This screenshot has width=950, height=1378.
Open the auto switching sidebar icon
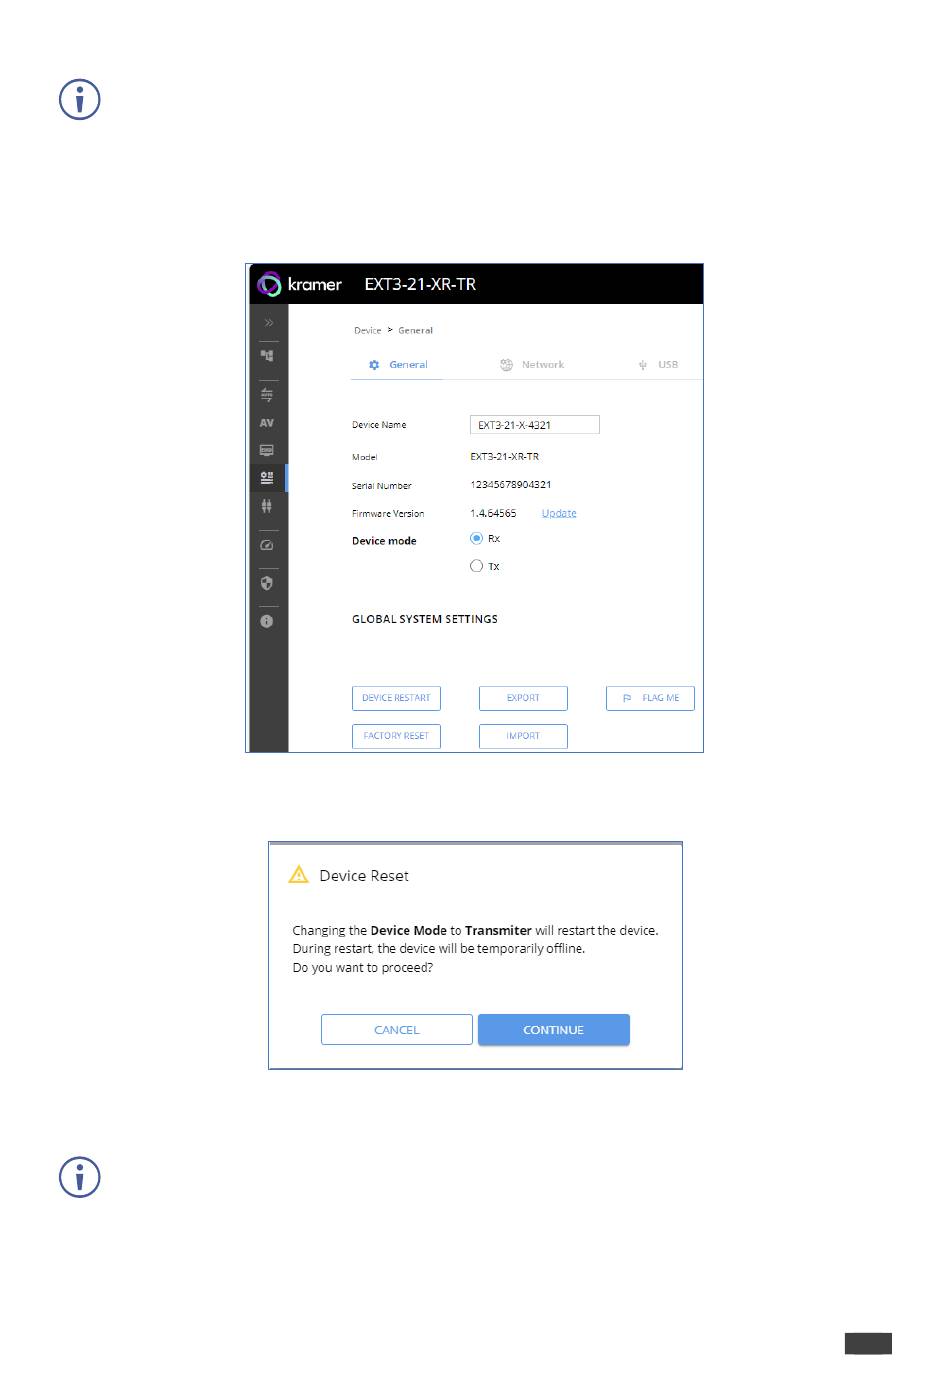[267, 394]
